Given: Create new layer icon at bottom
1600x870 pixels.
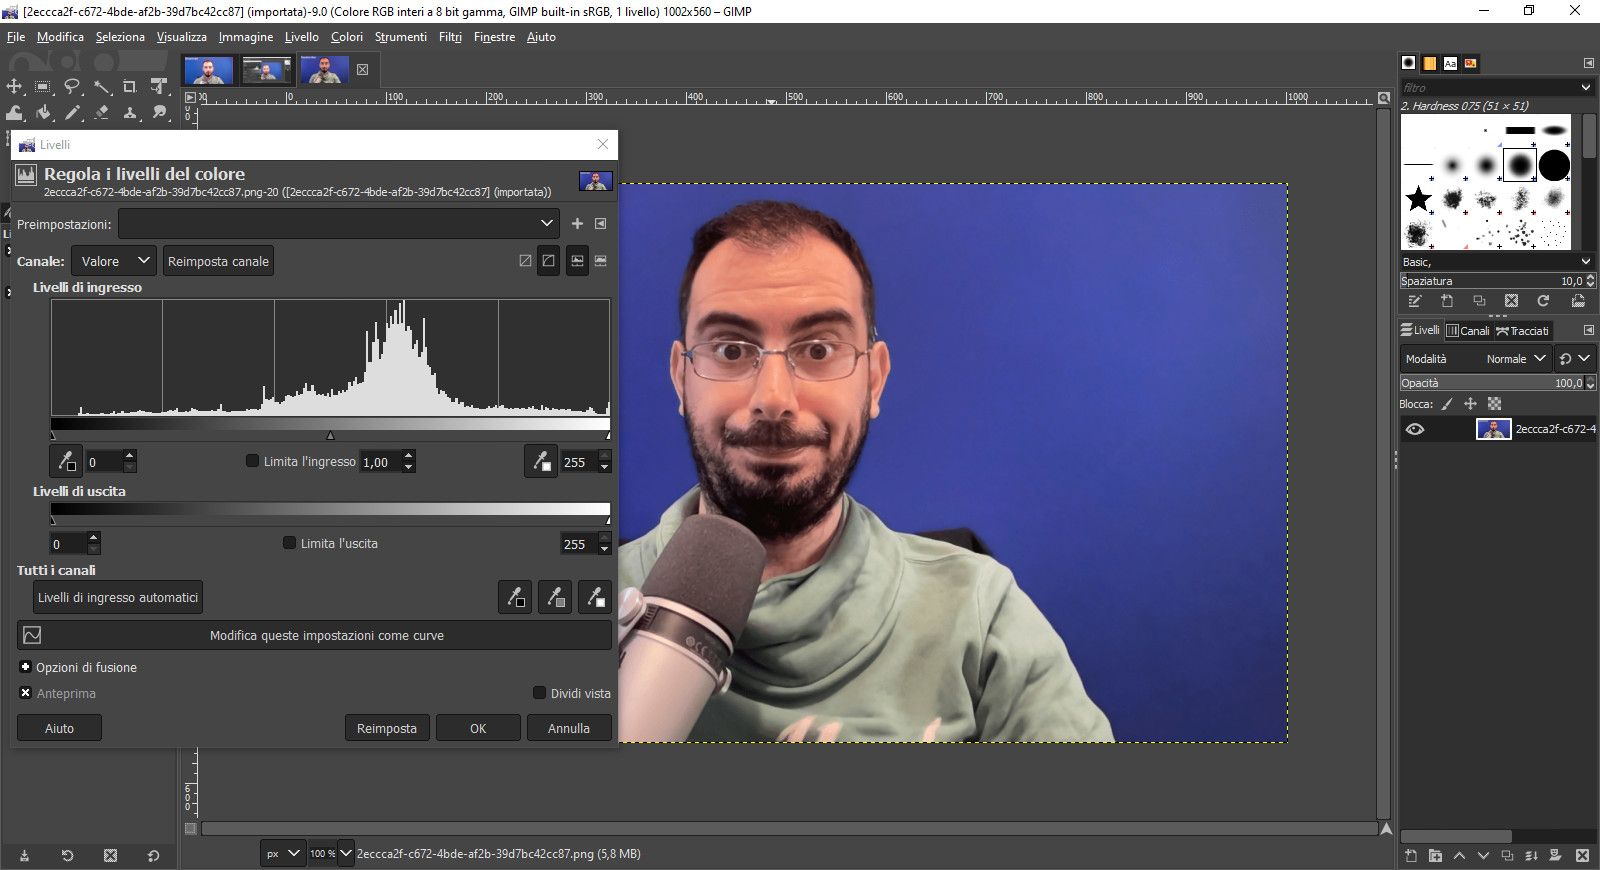Looking at the screenshot, I should point(1411,855).
